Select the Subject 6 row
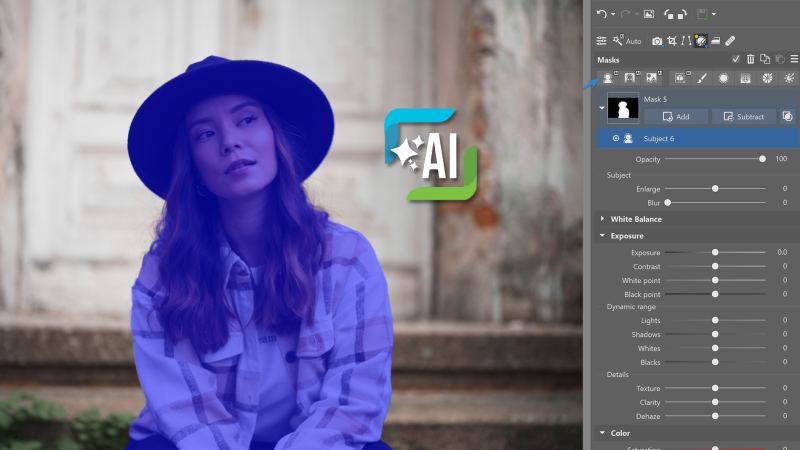The height and width of the screenshot is (450, 800). [x=697, y=138]
